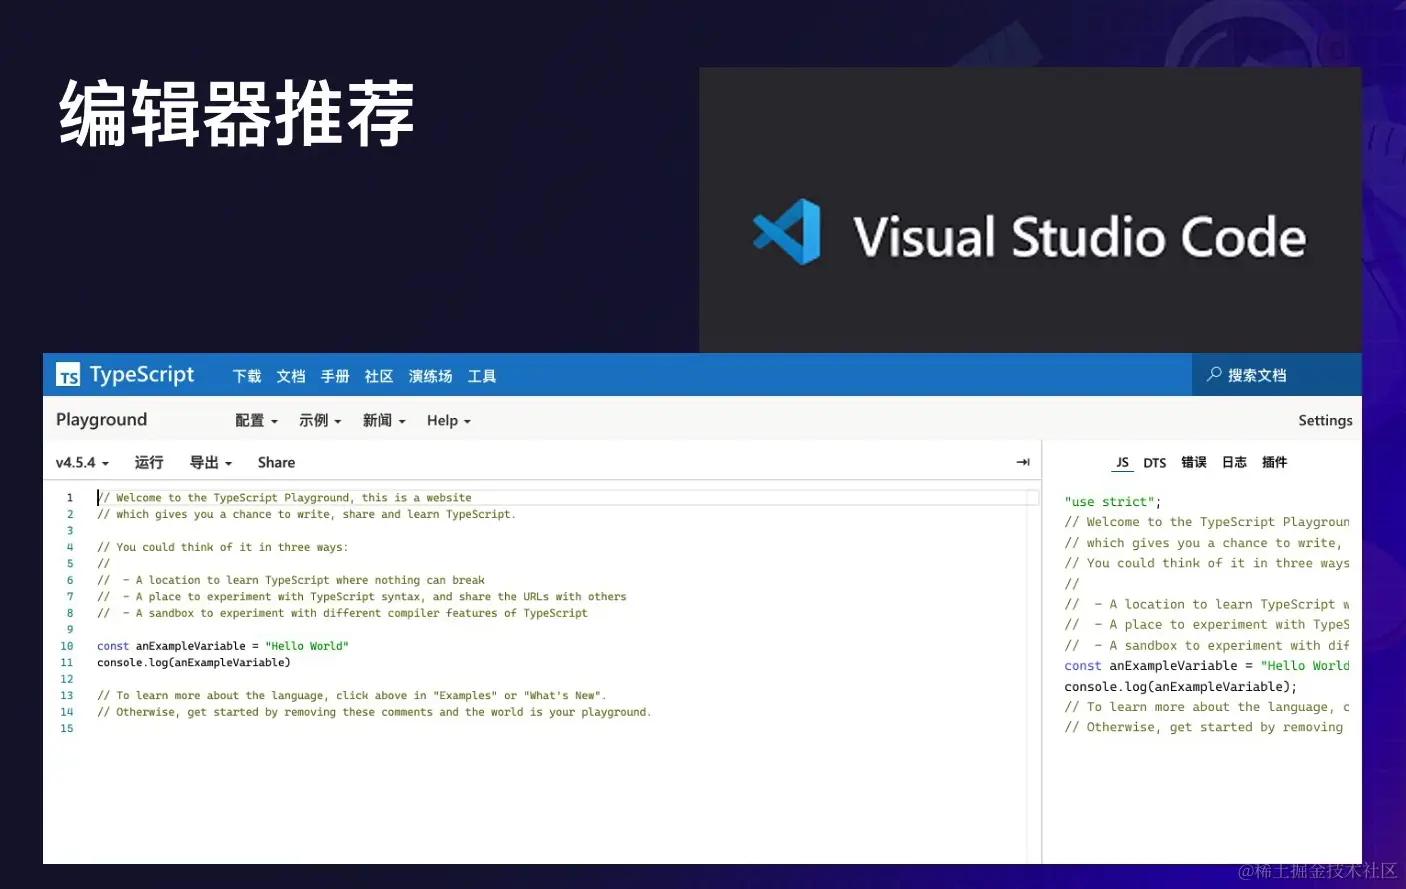Screen dimensions: 1406x889
Task: Expand the 示例 dropdown menu
Action: pos(320,420)
